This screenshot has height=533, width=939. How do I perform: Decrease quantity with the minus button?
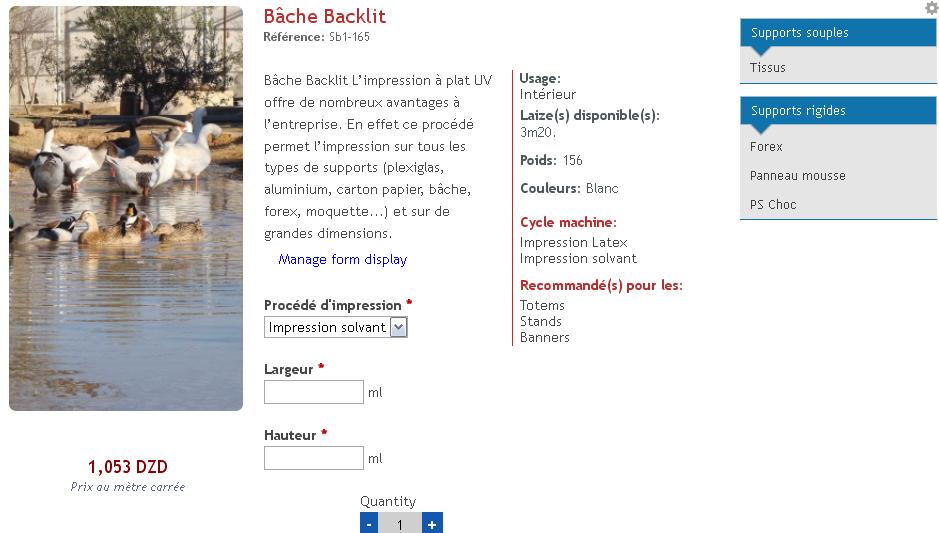(x=369, y=523)
